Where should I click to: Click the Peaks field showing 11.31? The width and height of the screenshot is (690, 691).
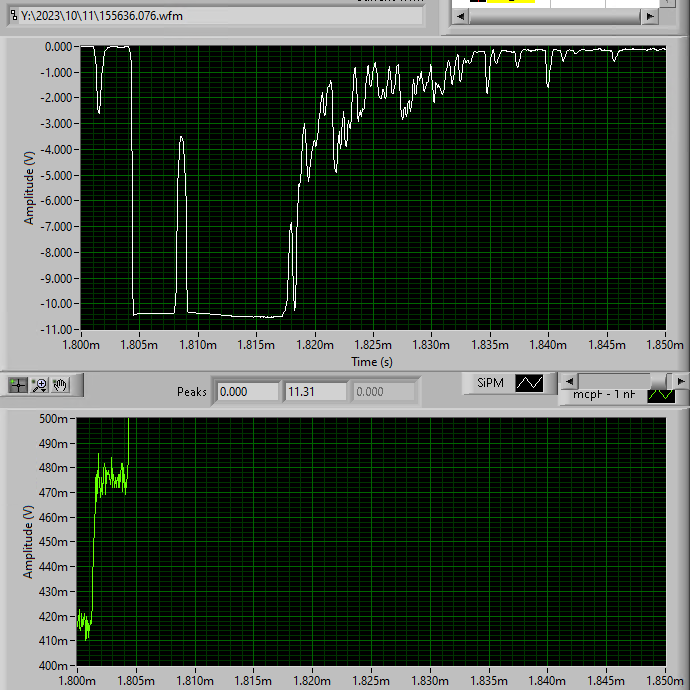pyautogui.click(x=315, y=392)
